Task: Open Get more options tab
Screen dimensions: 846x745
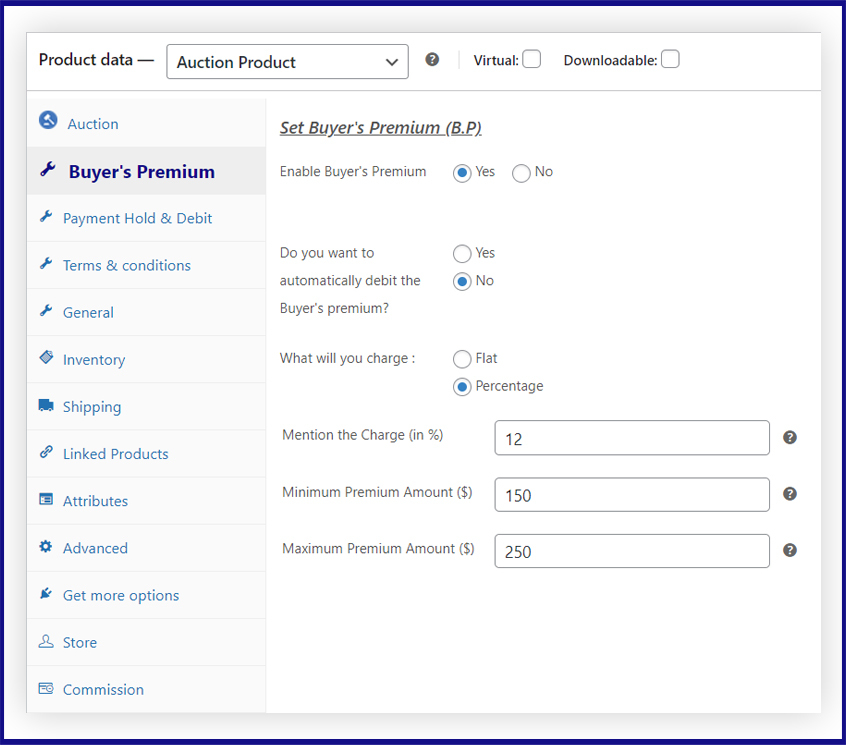Action: click(146, 595)
